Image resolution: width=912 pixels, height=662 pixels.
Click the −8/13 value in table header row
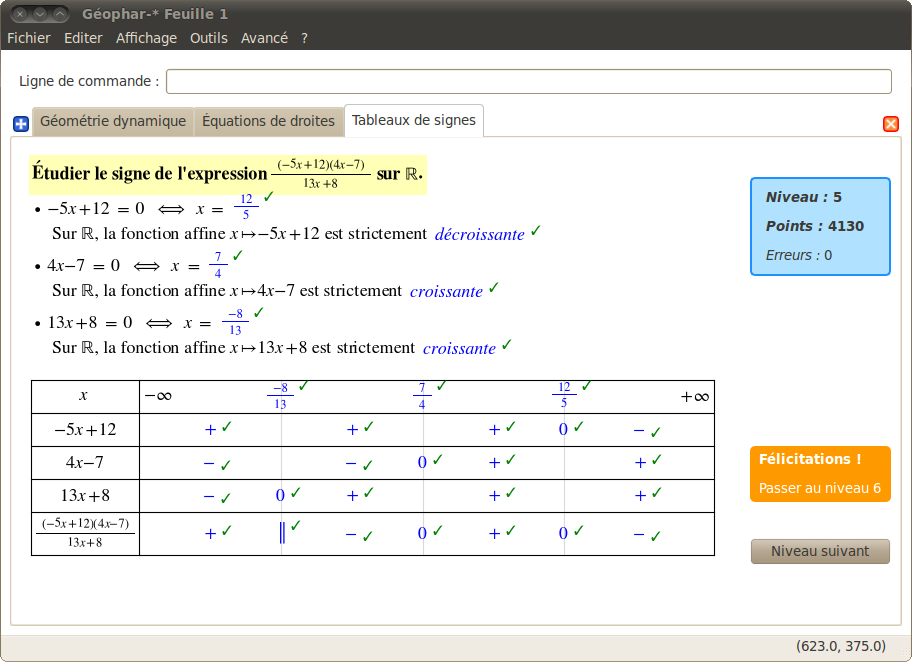(280, 396)
